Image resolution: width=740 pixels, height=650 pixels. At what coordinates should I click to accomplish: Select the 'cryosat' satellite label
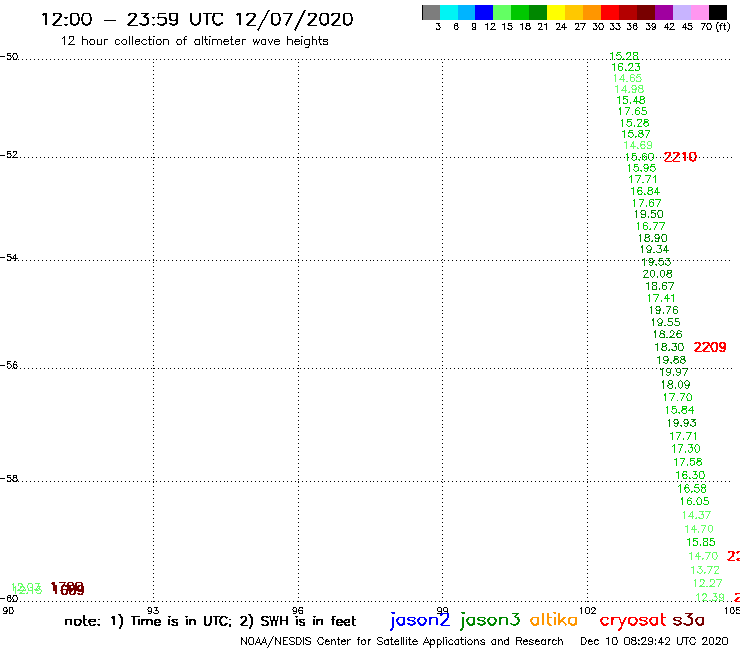[633, 620]
